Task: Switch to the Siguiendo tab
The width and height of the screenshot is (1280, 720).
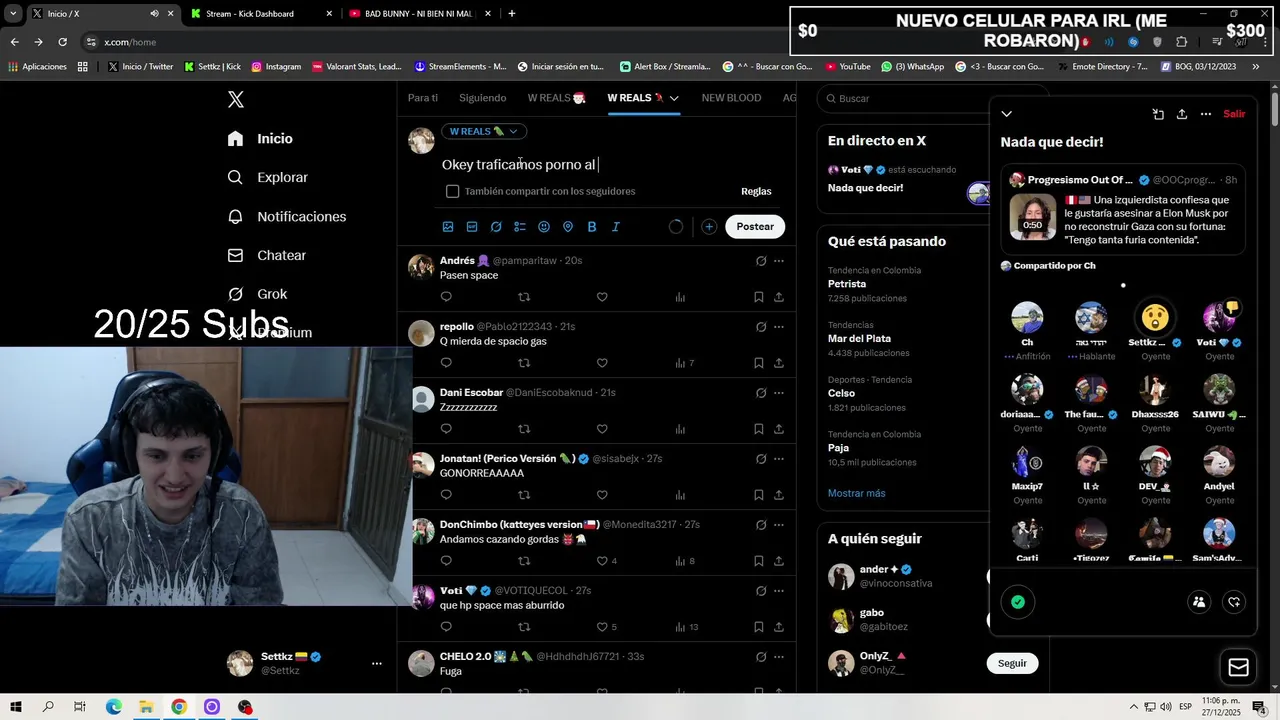Action: point(483,98)
